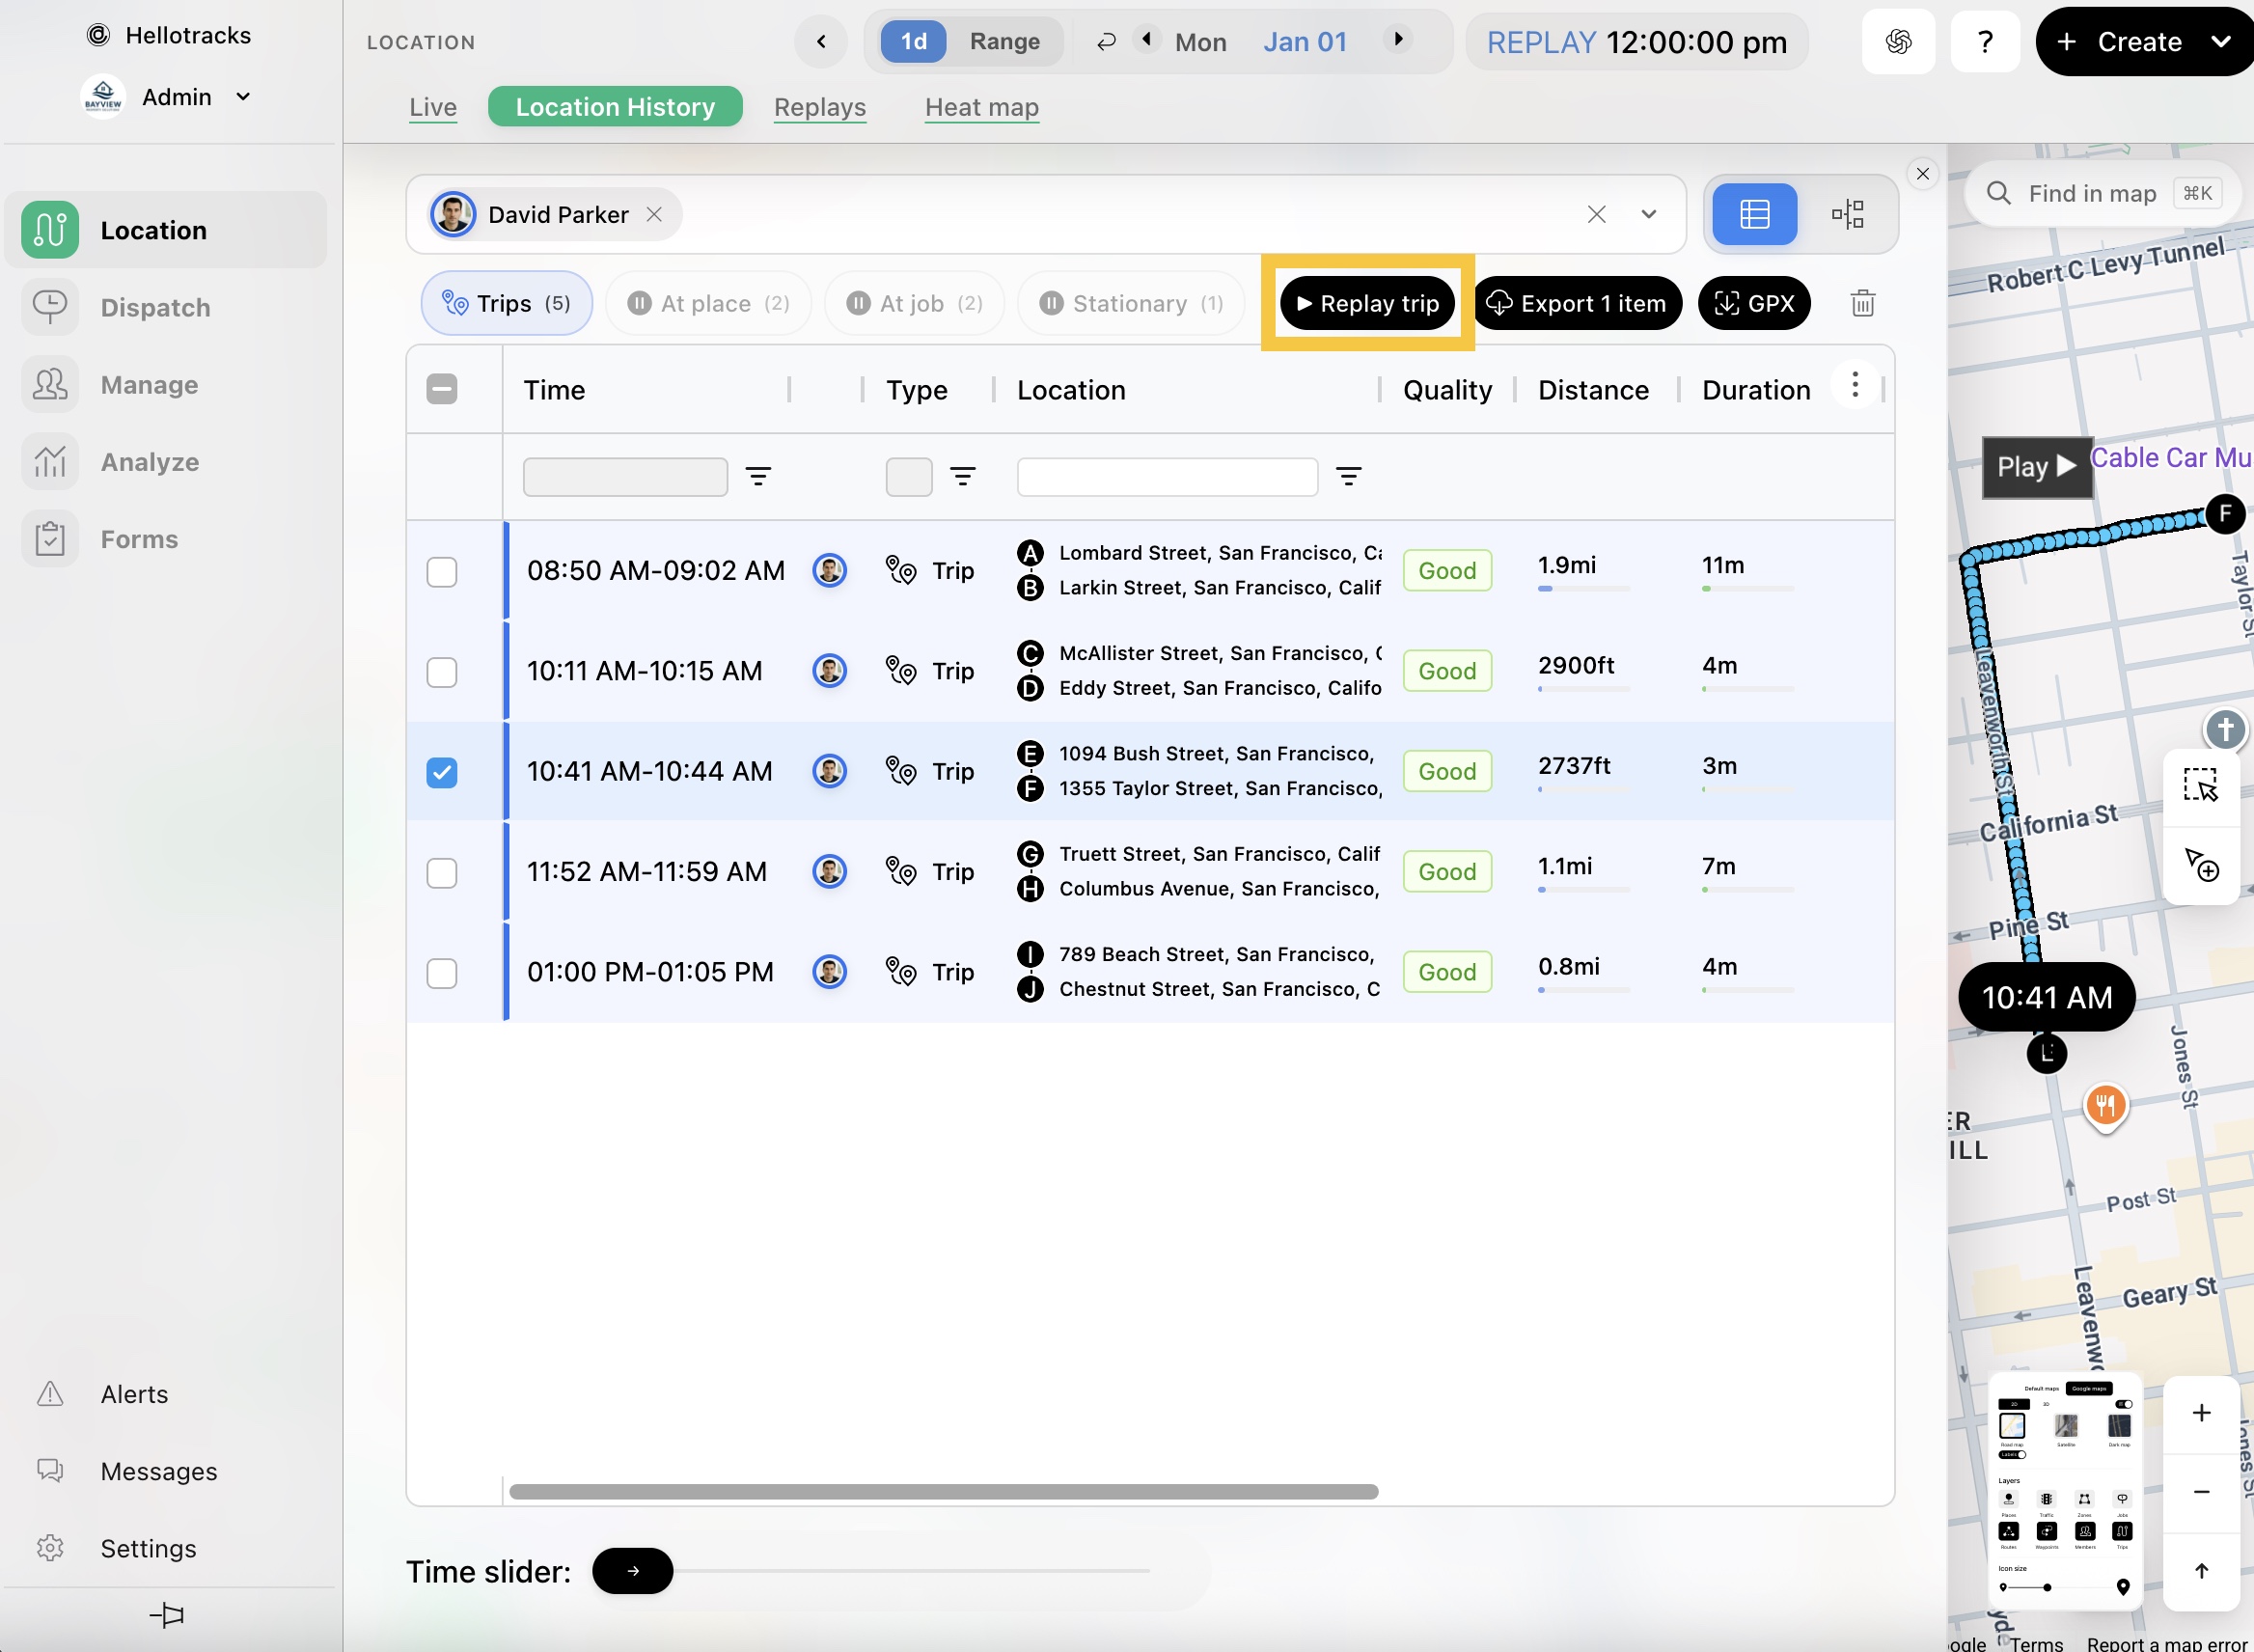Collapse sidebar with pin icon
The width and height of the screenshot is (2254, 1652).
[167, 1614]
